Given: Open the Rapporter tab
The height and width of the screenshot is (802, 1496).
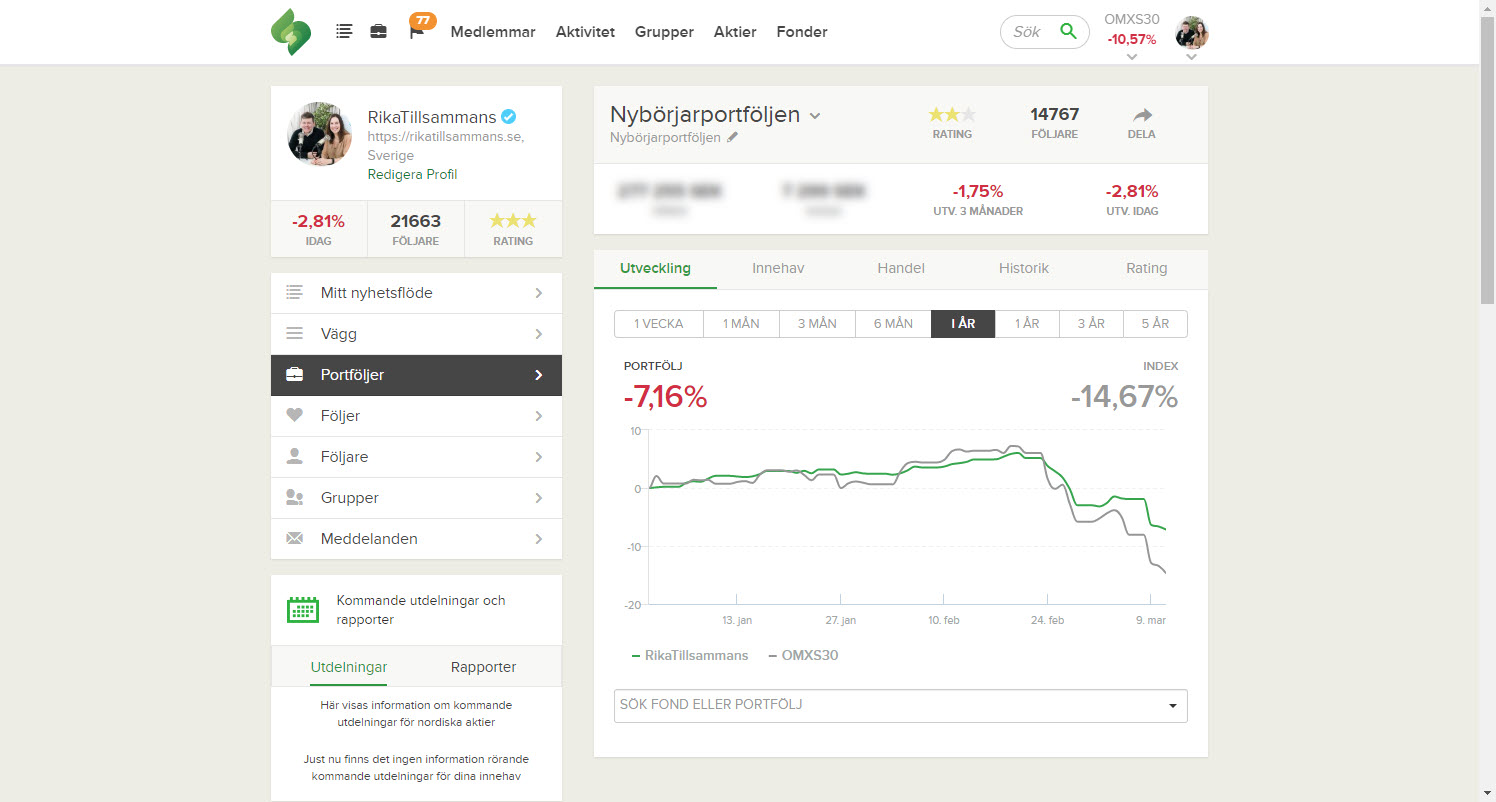Looking at the screenshot, I should click(x=483, y=667).
